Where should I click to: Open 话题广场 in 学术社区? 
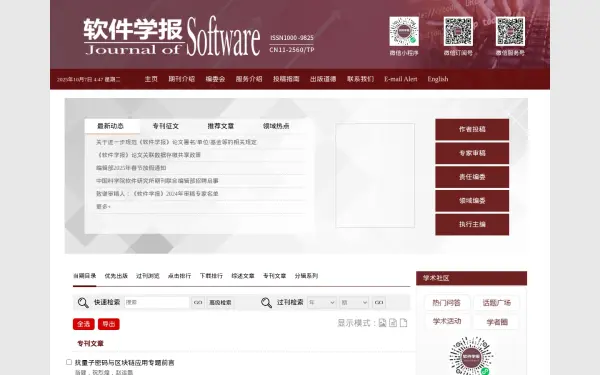coord(496,303)
